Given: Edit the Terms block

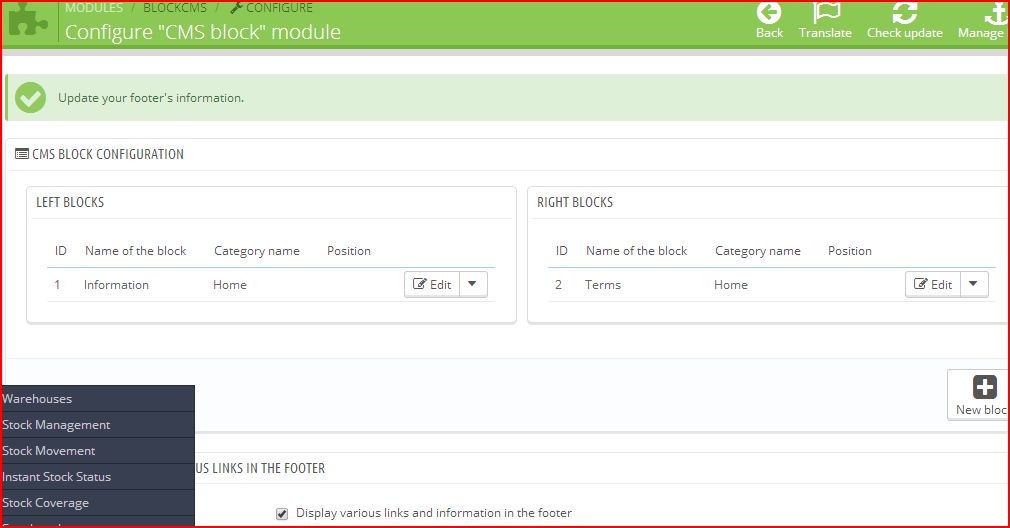Looking at the screenshot, I should click(933, 285).
